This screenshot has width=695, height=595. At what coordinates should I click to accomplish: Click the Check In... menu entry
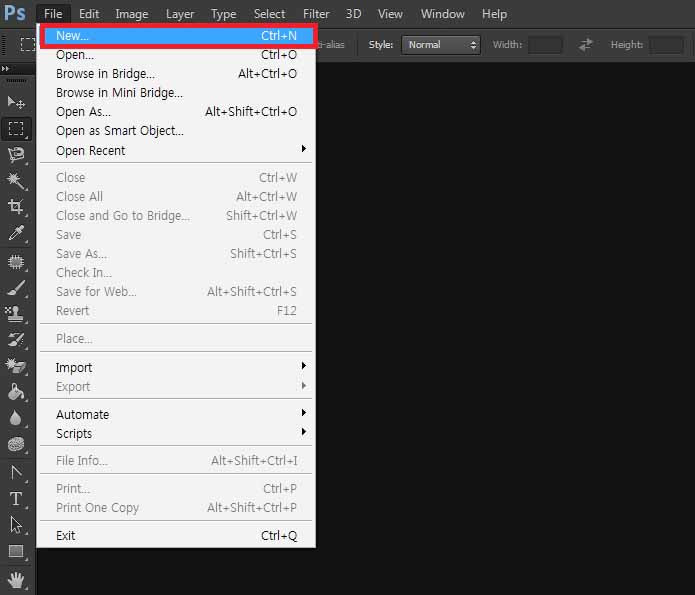pyautogui.click(x=177, y=273)
